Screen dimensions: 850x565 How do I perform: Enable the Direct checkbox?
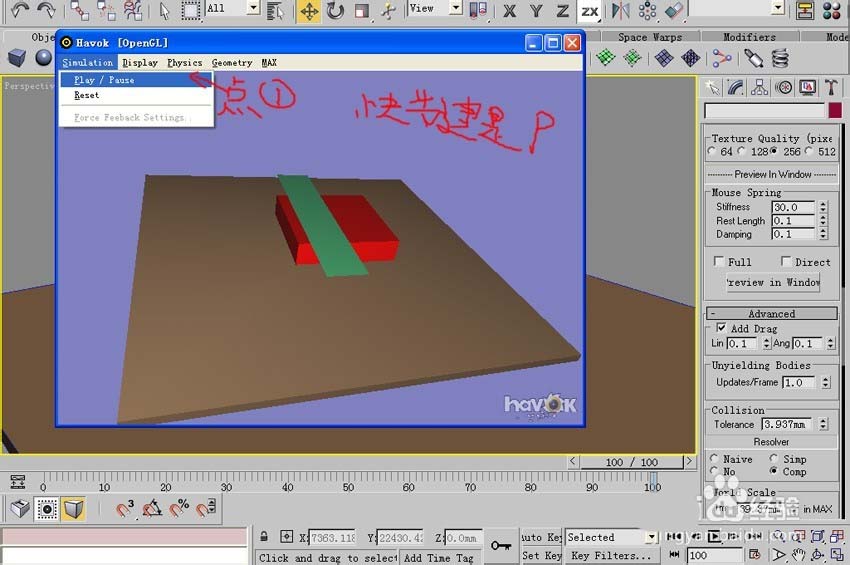(x=785, y=262)
